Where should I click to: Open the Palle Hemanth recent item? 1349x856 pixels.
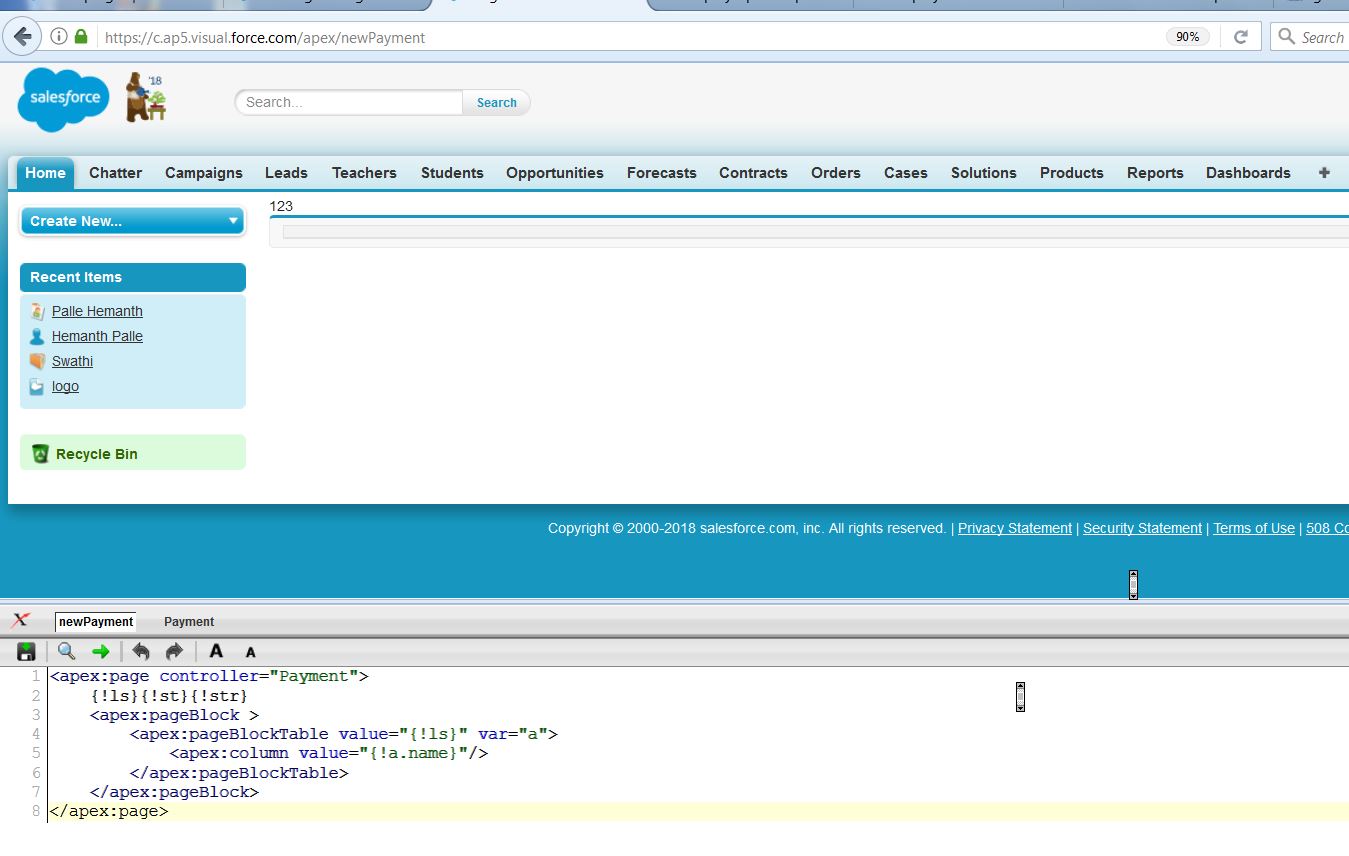(97, 311)
